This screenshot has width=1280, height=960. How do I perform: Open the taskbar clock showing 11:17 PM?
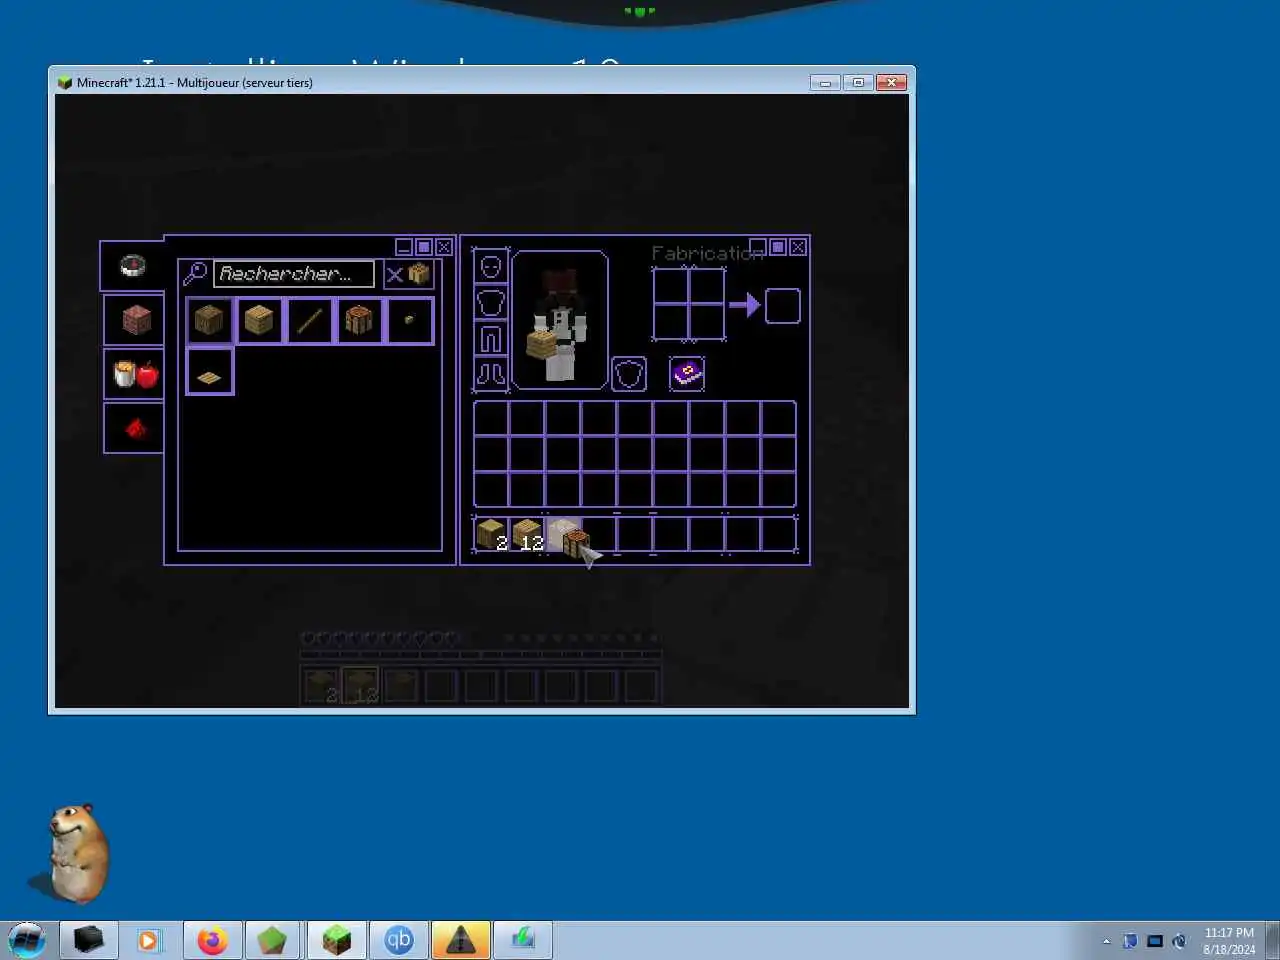coord(1229,941)
